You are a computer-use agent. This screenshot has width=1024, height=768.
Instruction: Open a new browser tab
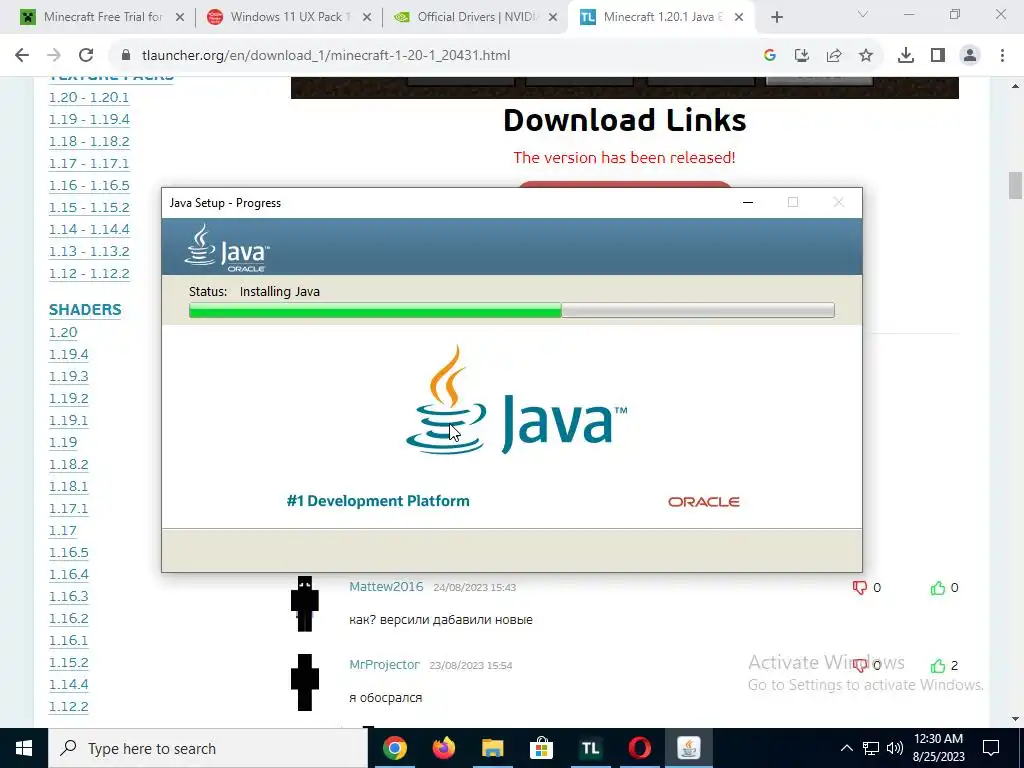pos(776,18)
